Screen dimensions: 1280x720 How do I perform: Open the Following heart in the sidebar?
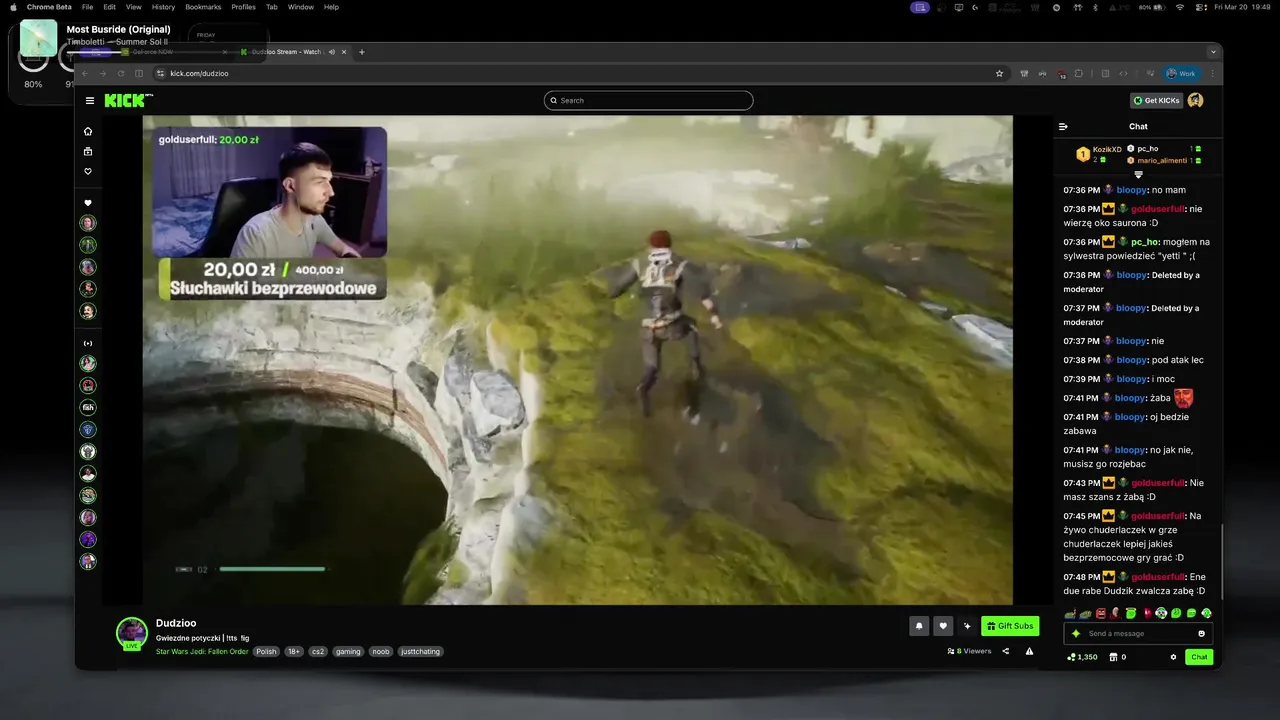click(88, 171)
